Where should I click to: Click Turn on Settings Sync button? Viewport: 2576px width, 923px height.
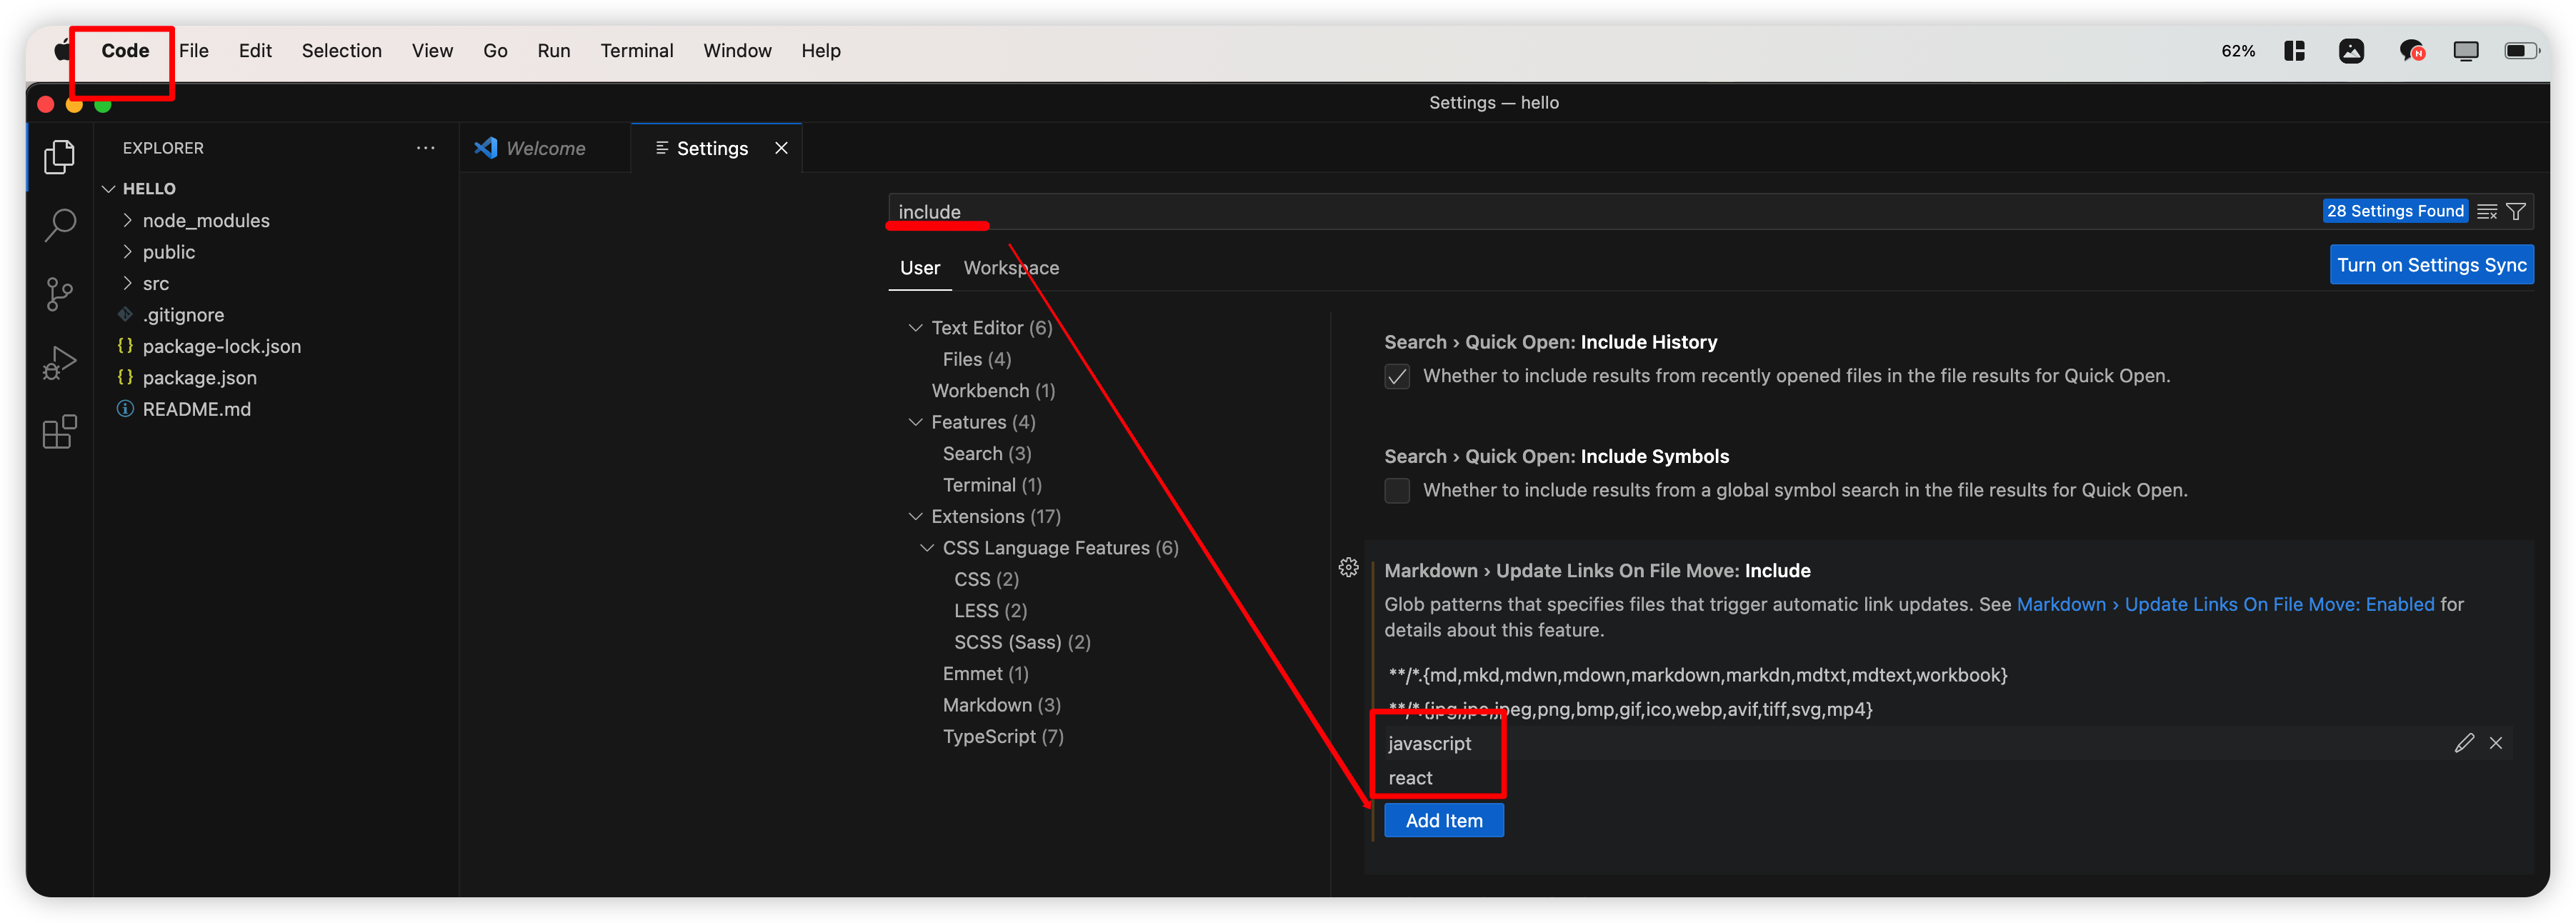click(2431, 265)
